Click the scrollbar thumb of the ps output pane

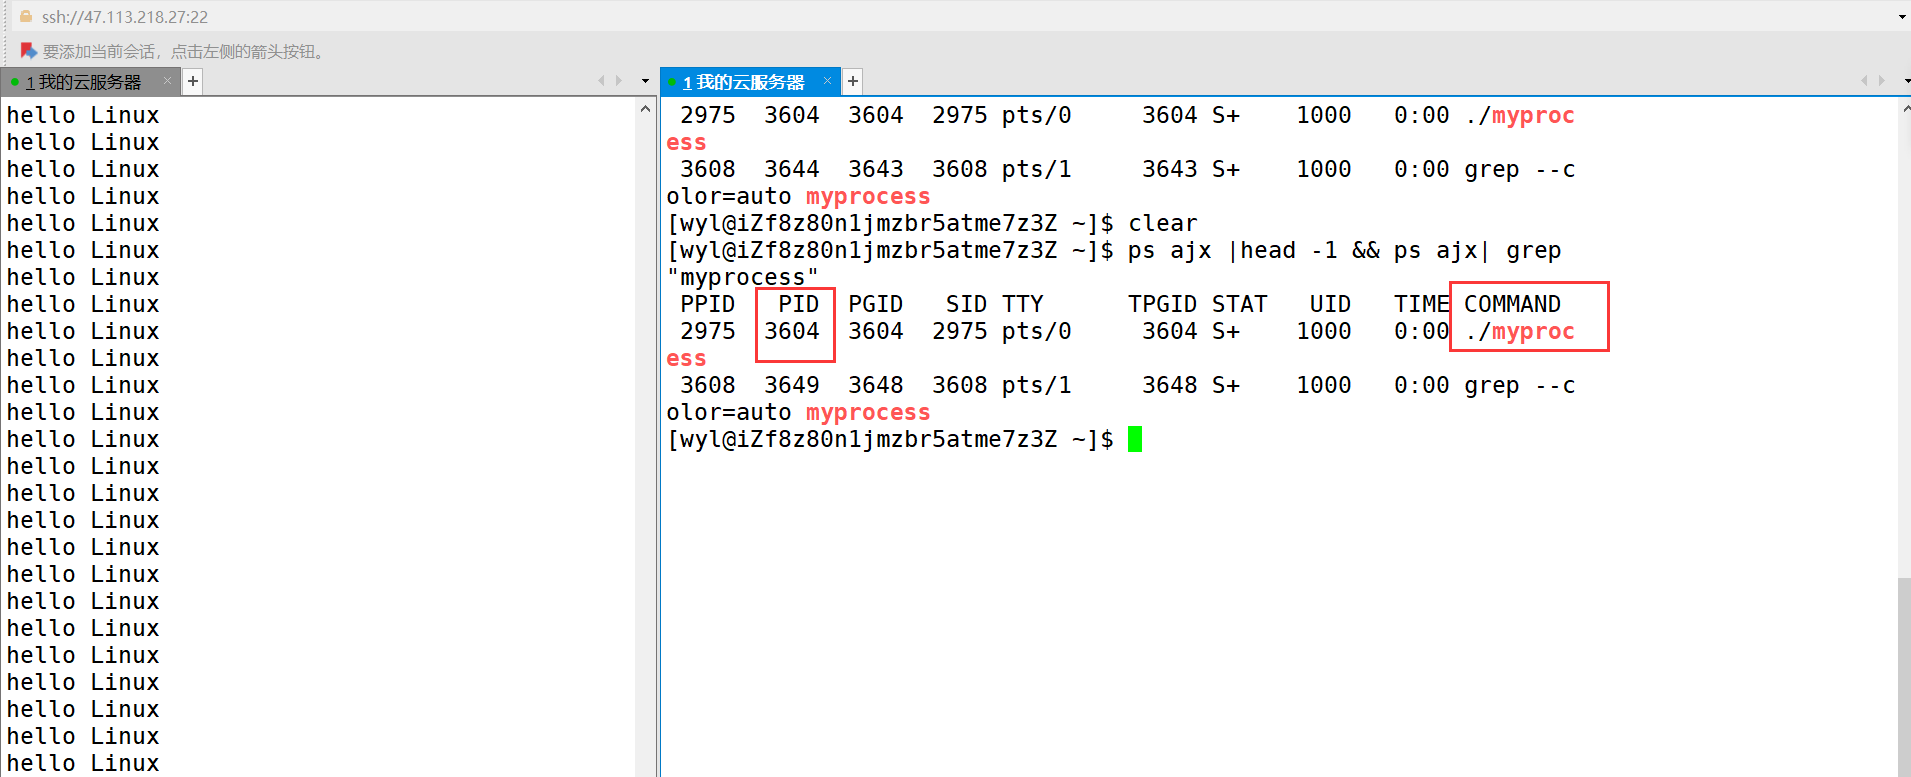(x=1904, y=676)
